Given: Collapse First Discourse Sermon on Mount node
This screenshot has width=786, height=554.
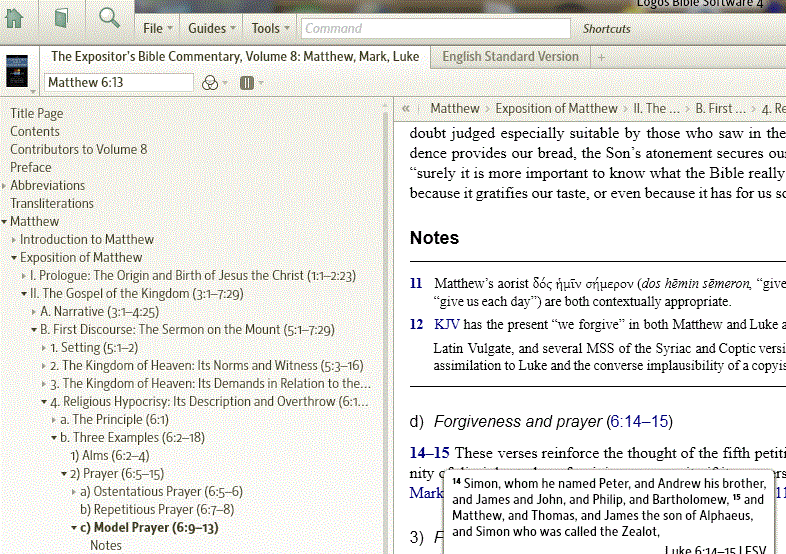Looking at the screenshot, I should pos(34,330).
